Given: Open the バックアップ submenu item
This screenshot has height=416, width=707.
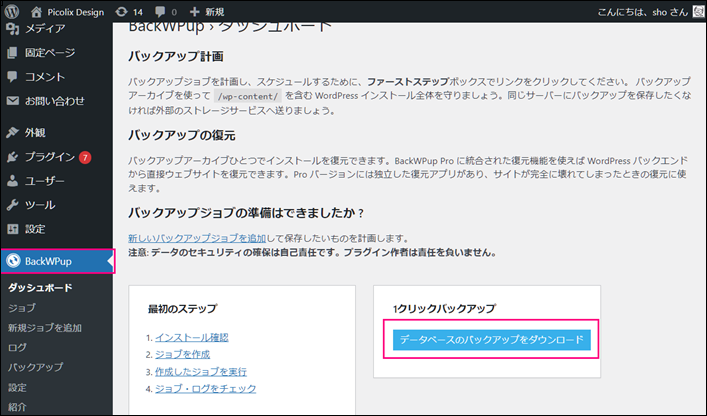Looking at the screenshot, I should pos(36,367).
